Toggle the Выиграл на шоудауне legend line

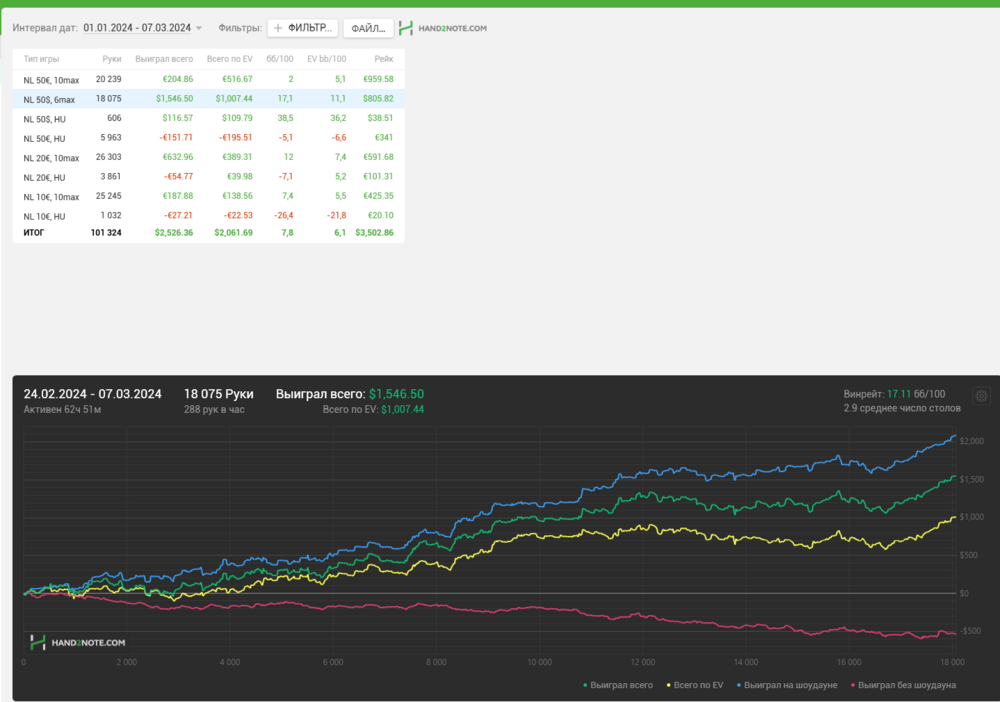[787, 685]
